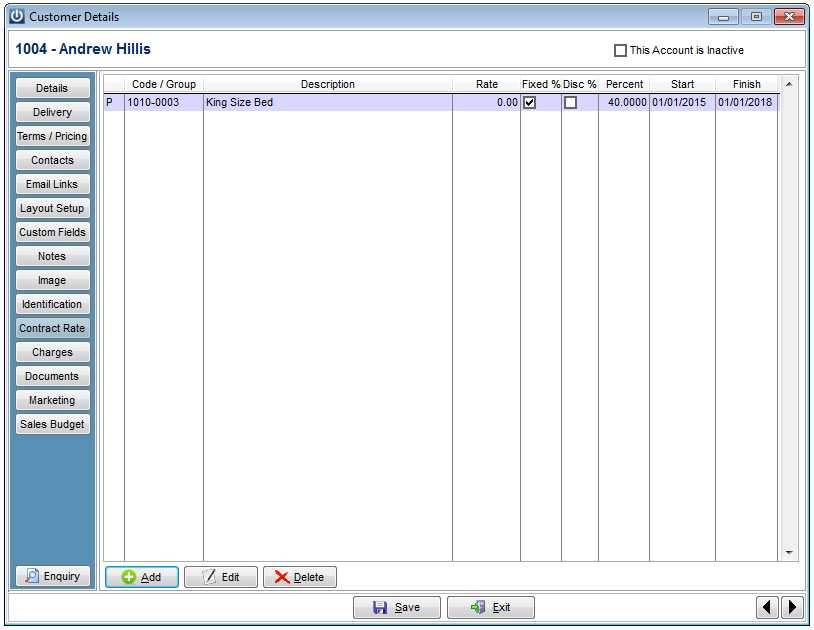Select percent value 40.0000

pyautogui.click(x=624, y=102)
